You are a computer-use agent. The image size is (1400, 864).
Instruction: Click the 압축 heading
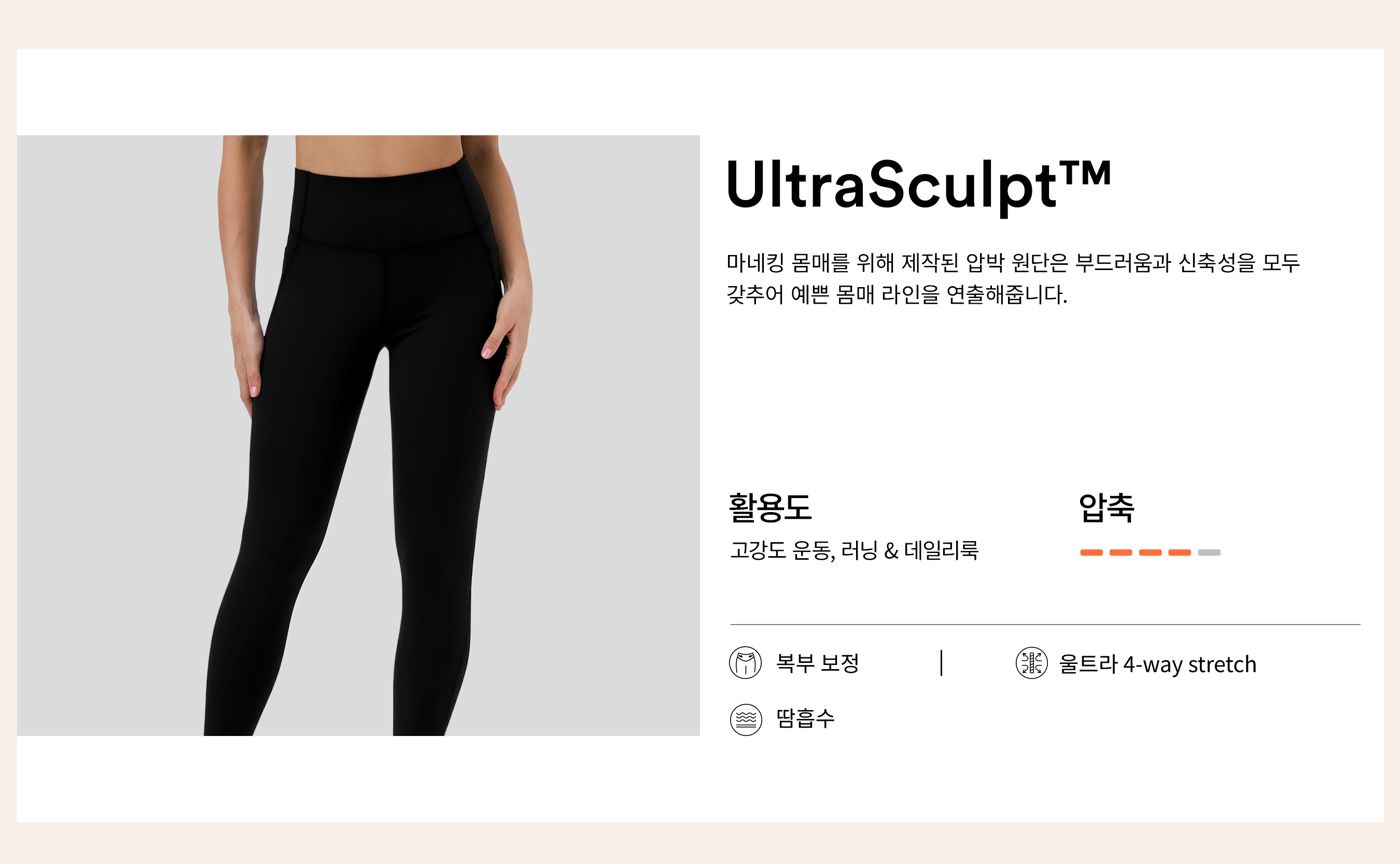point(1107,507)
